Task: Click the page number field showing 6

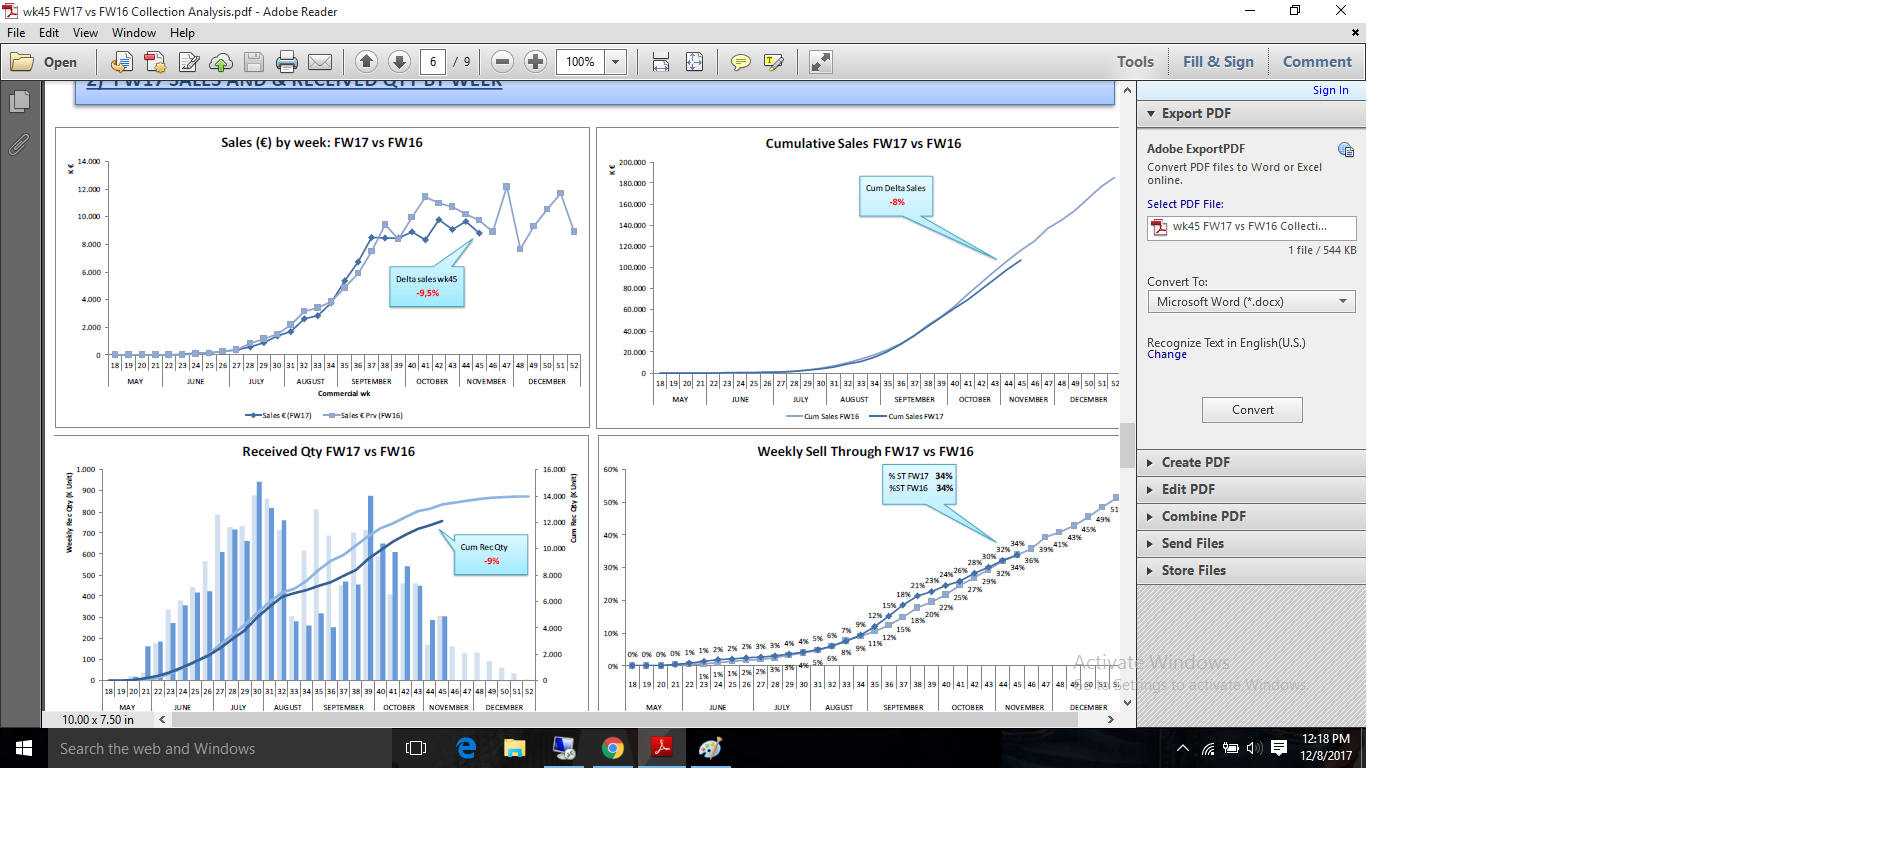Action: point(433,62)
